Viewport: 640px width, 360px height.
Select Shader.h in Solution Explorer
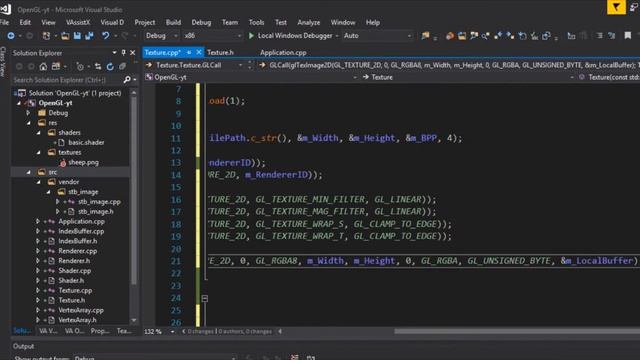click(71, 280)
